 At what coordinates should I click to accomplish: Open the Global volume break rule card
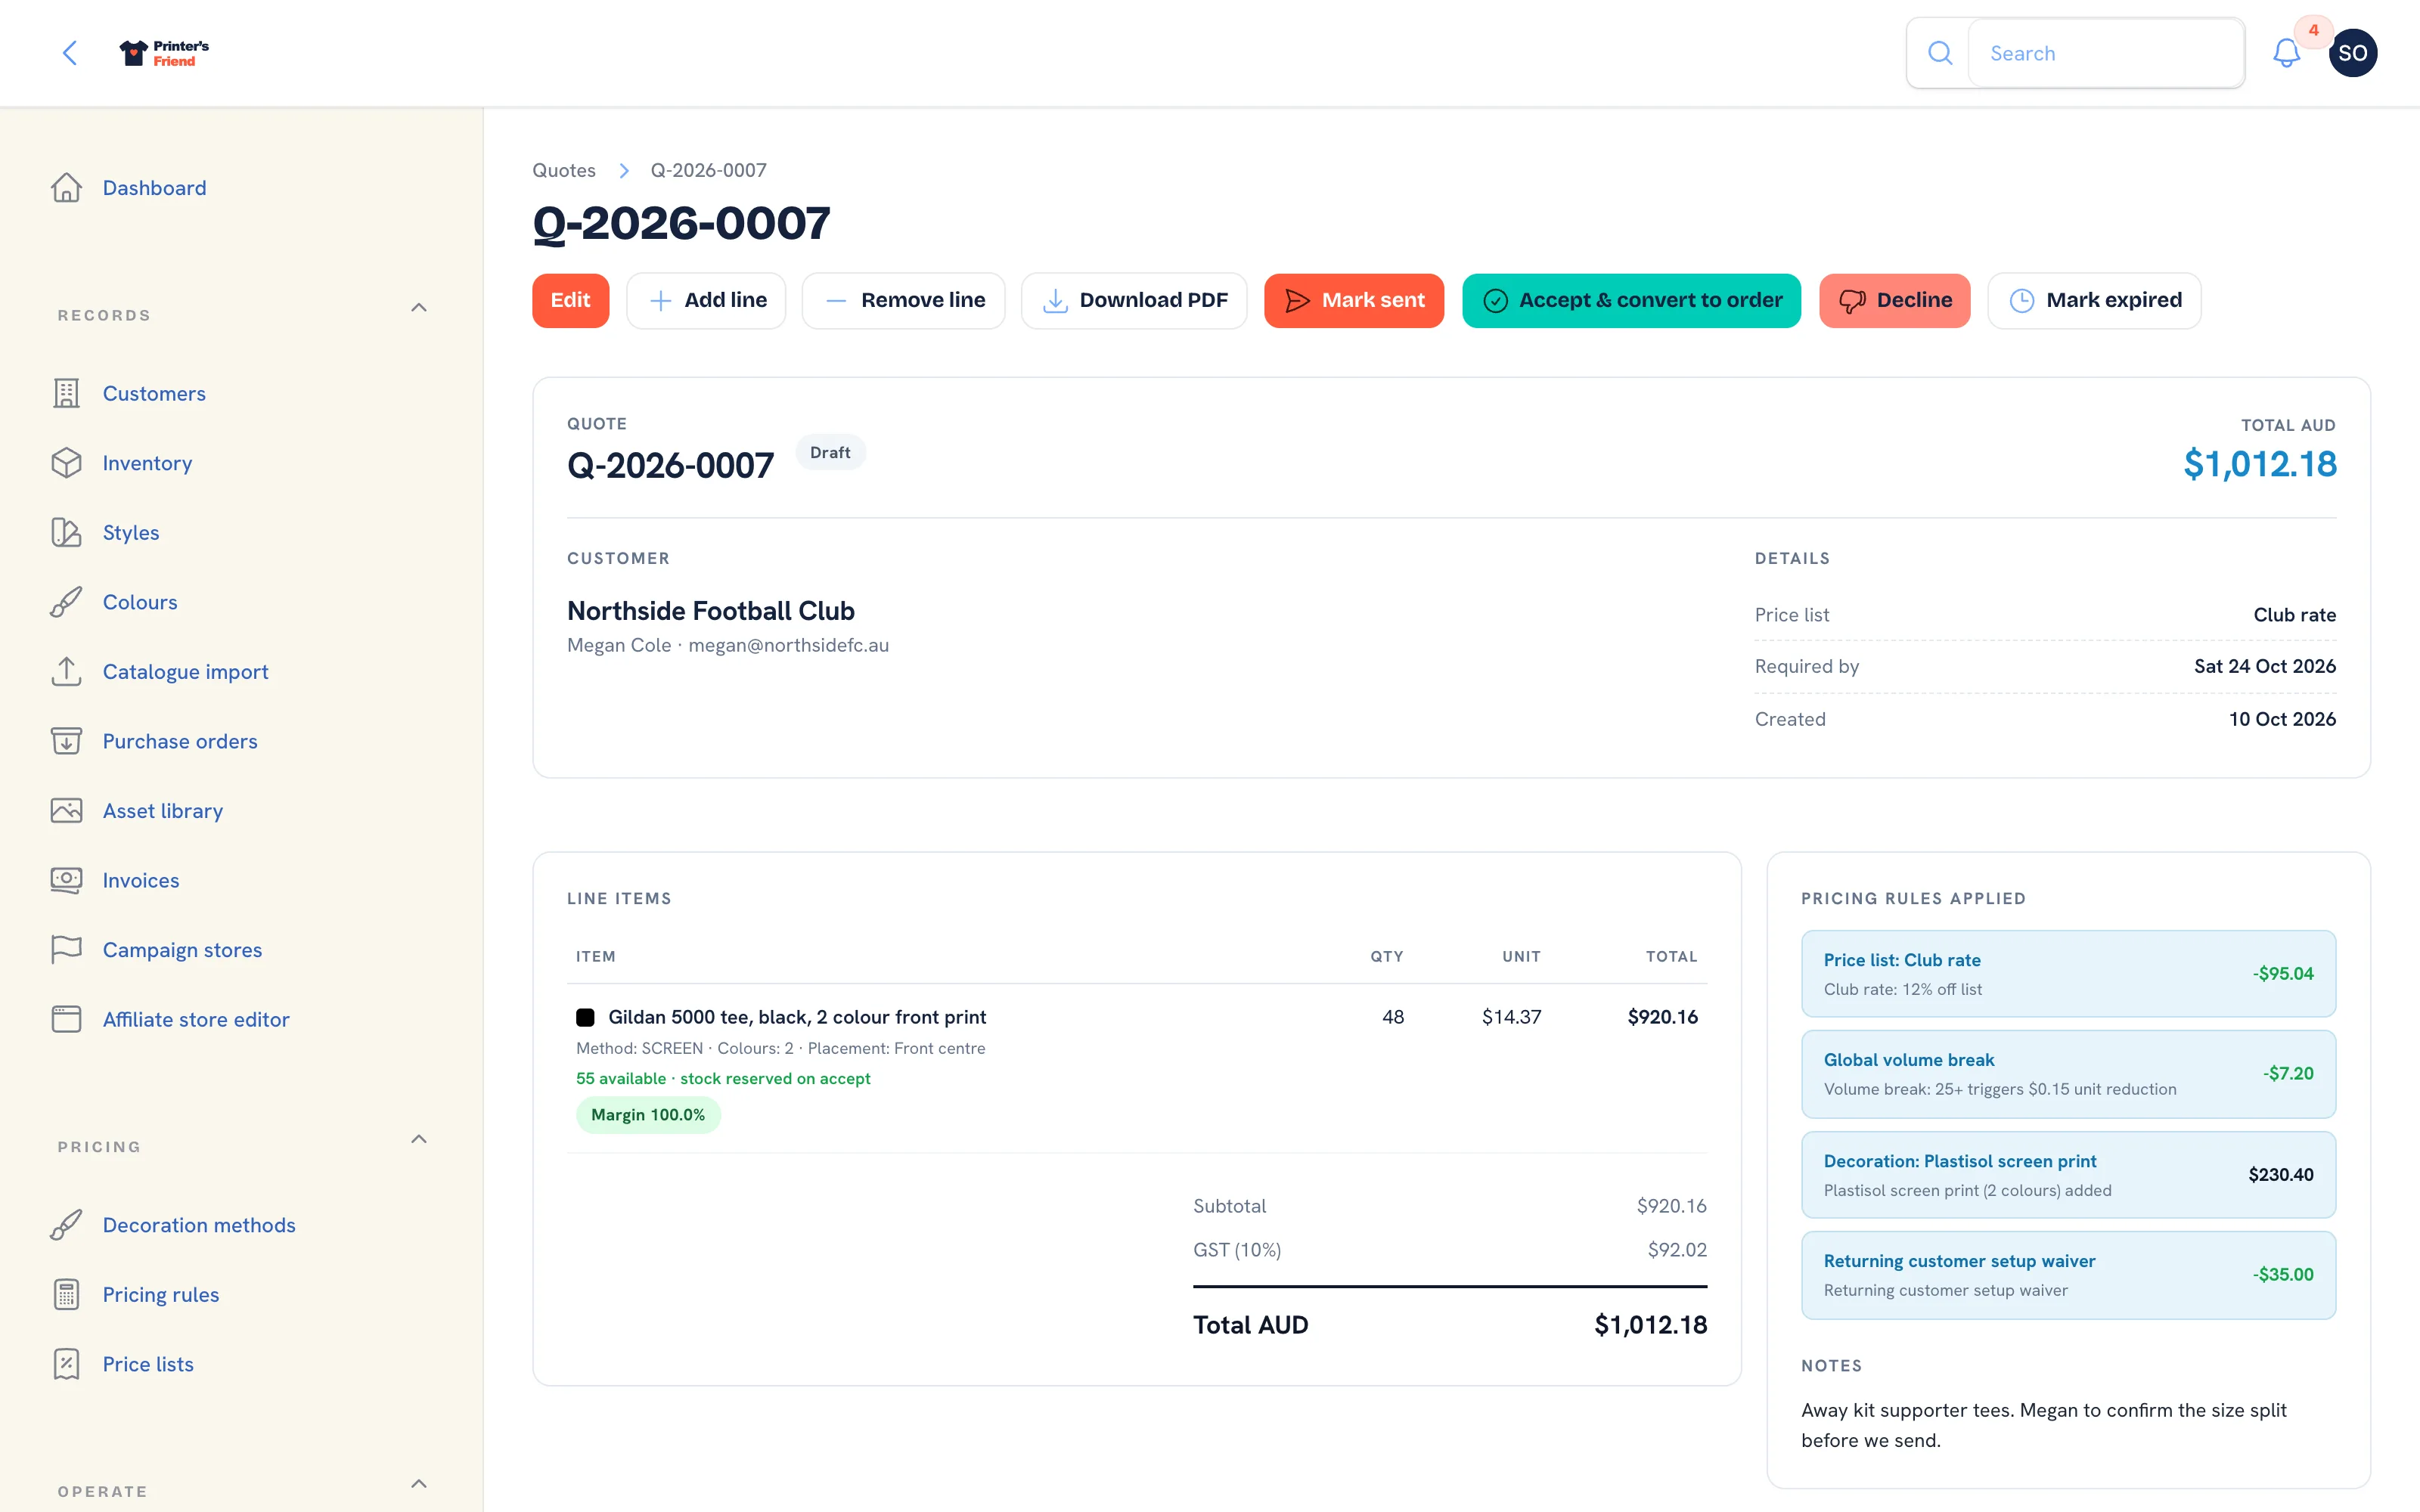tap(2068, 1074)
